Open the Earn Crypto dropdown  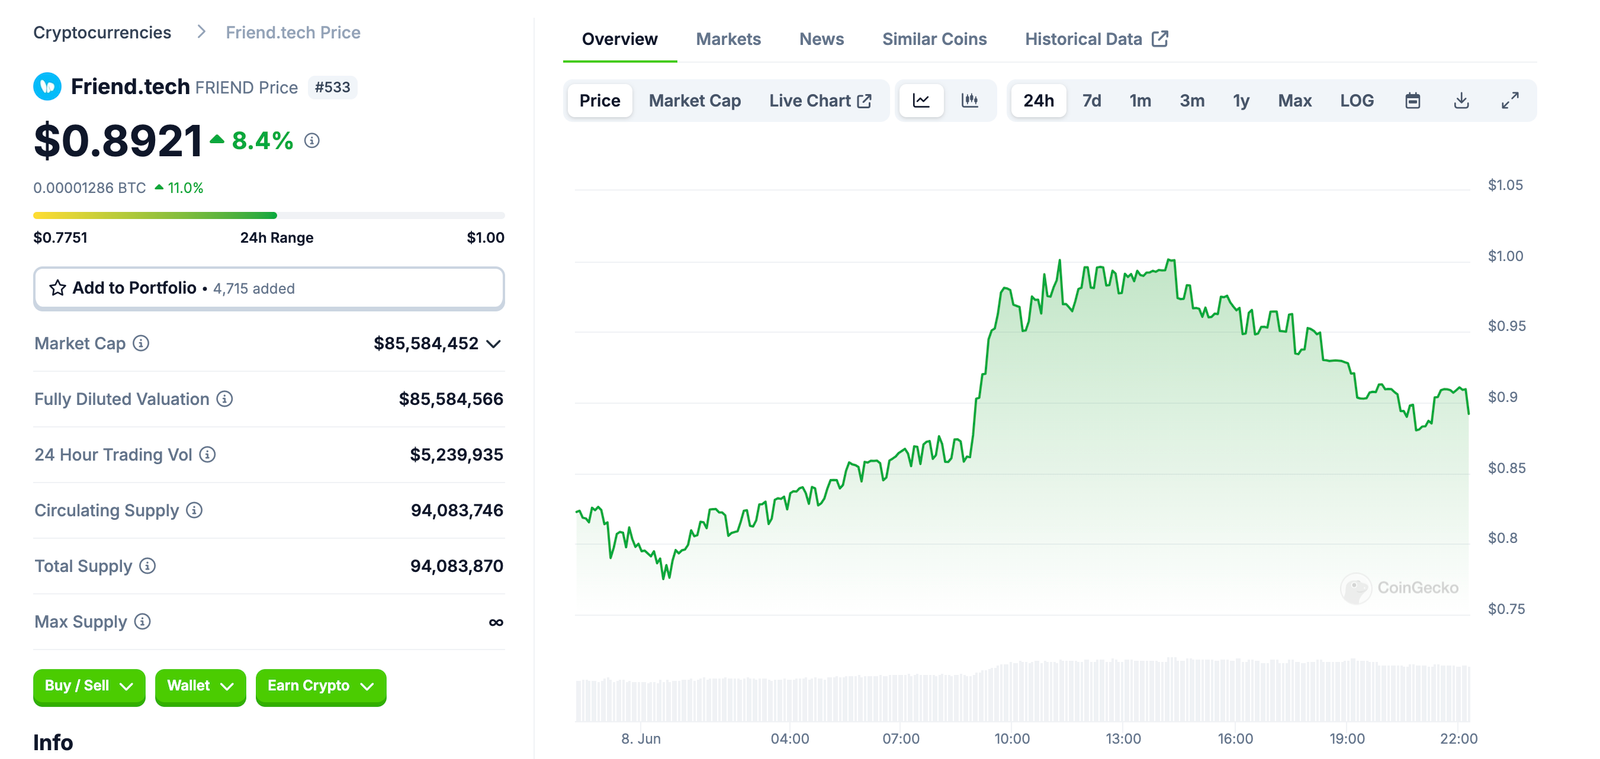[320, 687]
